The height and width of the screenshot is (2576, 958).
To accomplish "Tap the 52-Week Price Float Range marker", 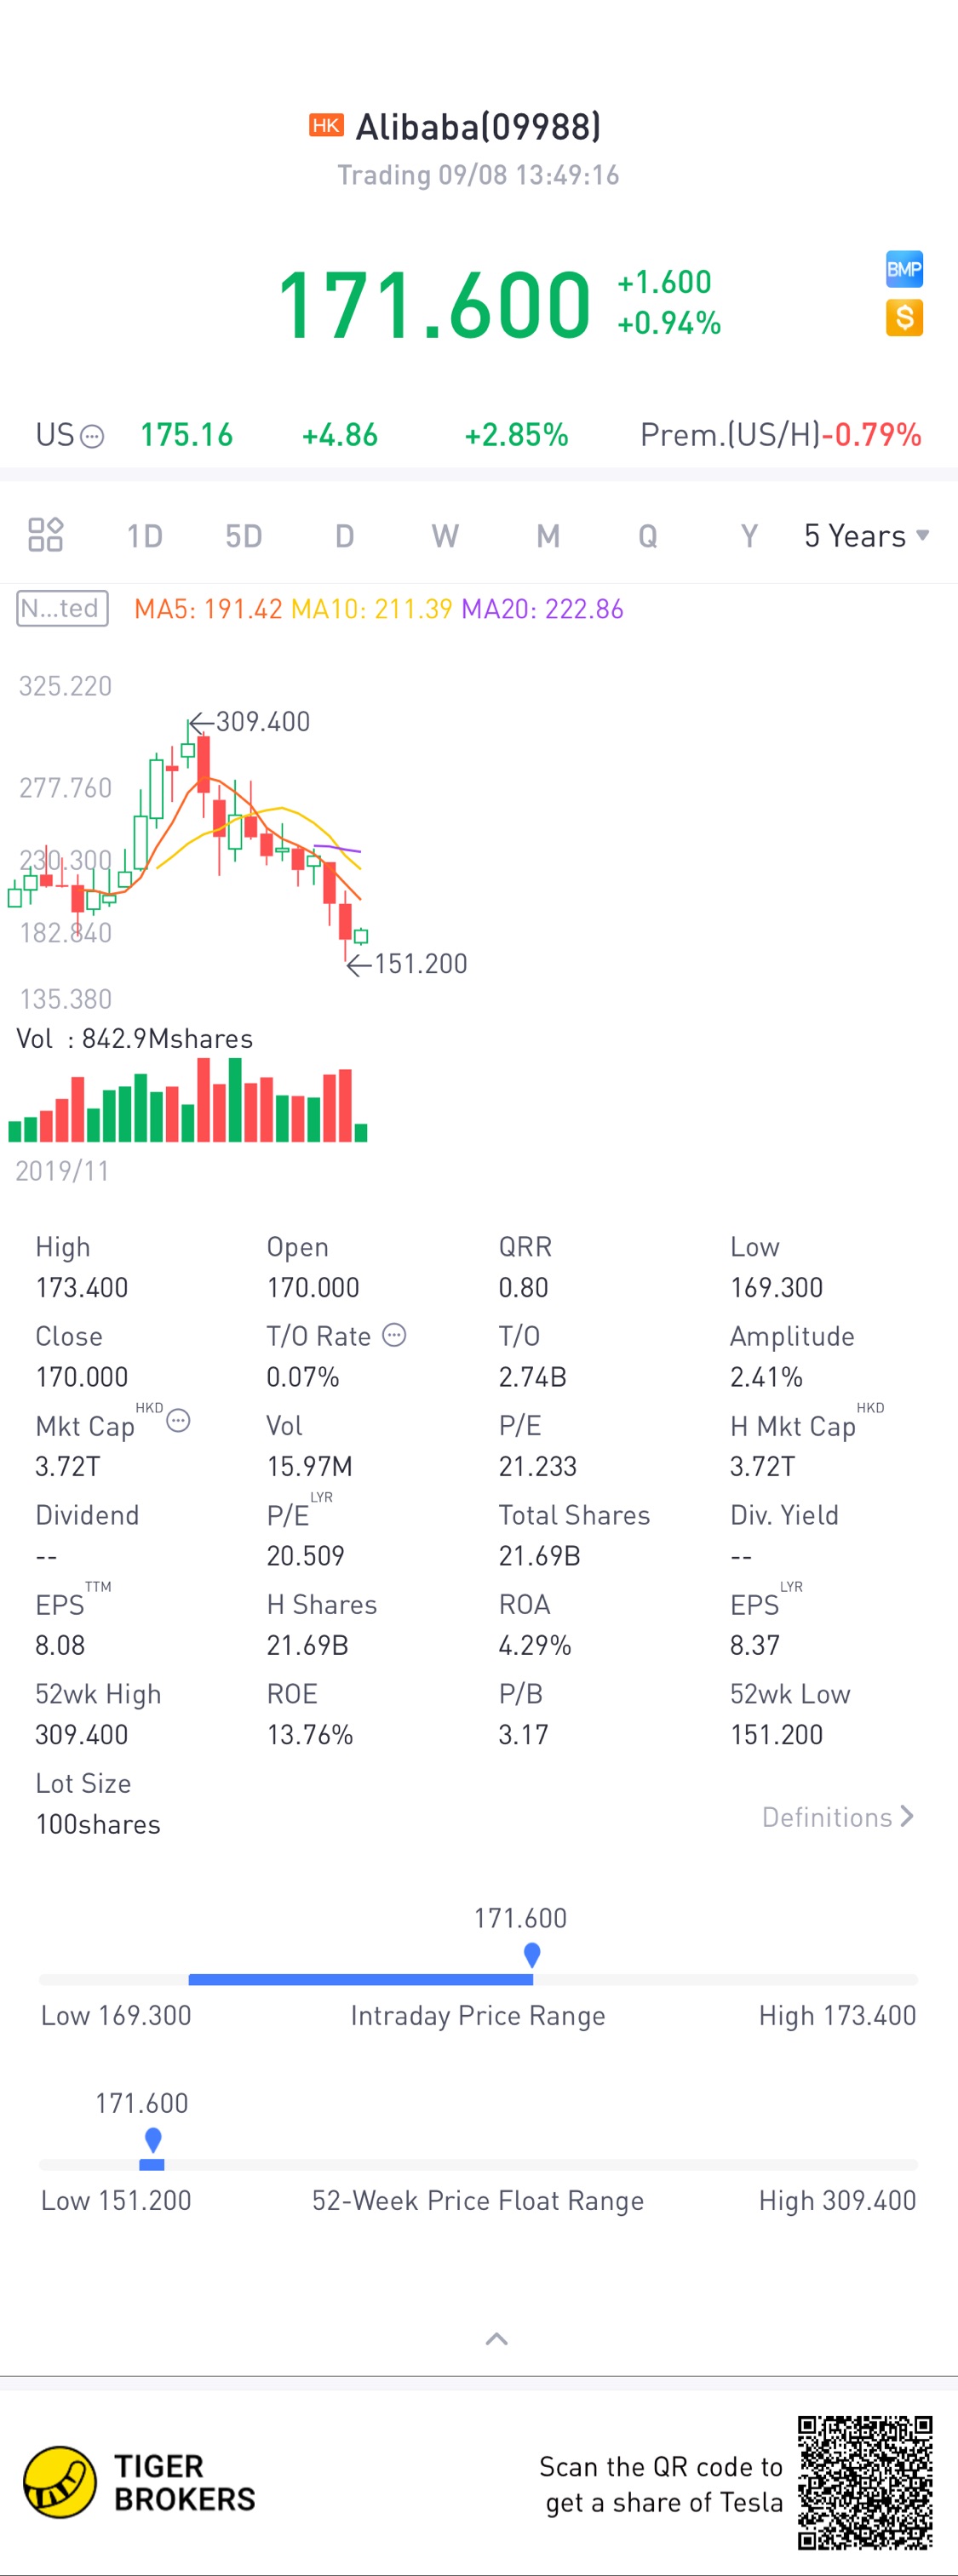I will 153,2139.
